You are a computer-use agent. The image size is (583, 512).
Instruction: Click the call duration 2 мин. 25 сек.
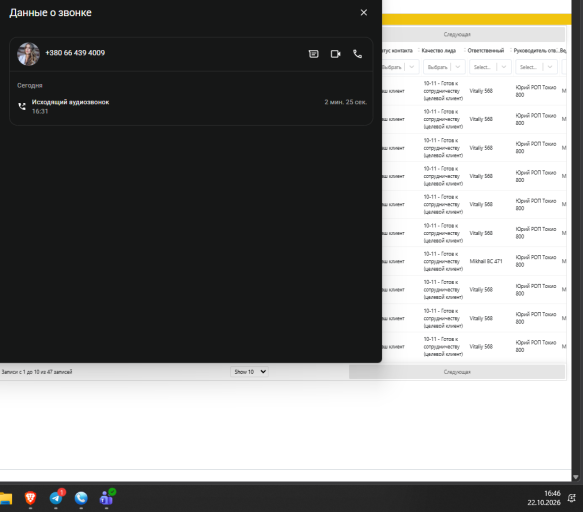[x=345, y=102]
